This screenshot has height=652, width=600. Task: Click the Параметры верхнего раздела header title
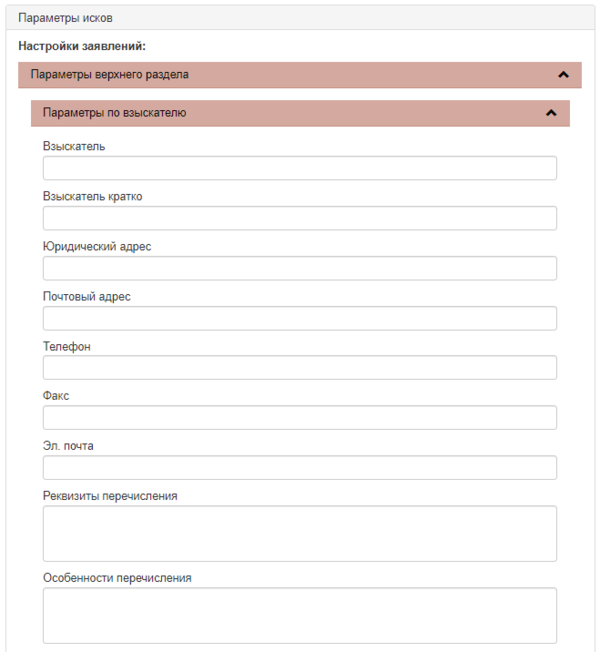point(110,74)
